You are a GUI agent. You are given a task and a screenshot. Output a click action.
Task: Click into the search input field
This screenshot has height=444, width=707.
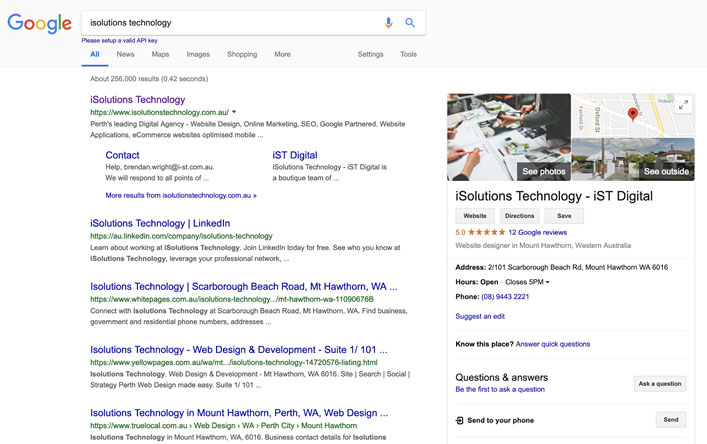coord(230,23)
